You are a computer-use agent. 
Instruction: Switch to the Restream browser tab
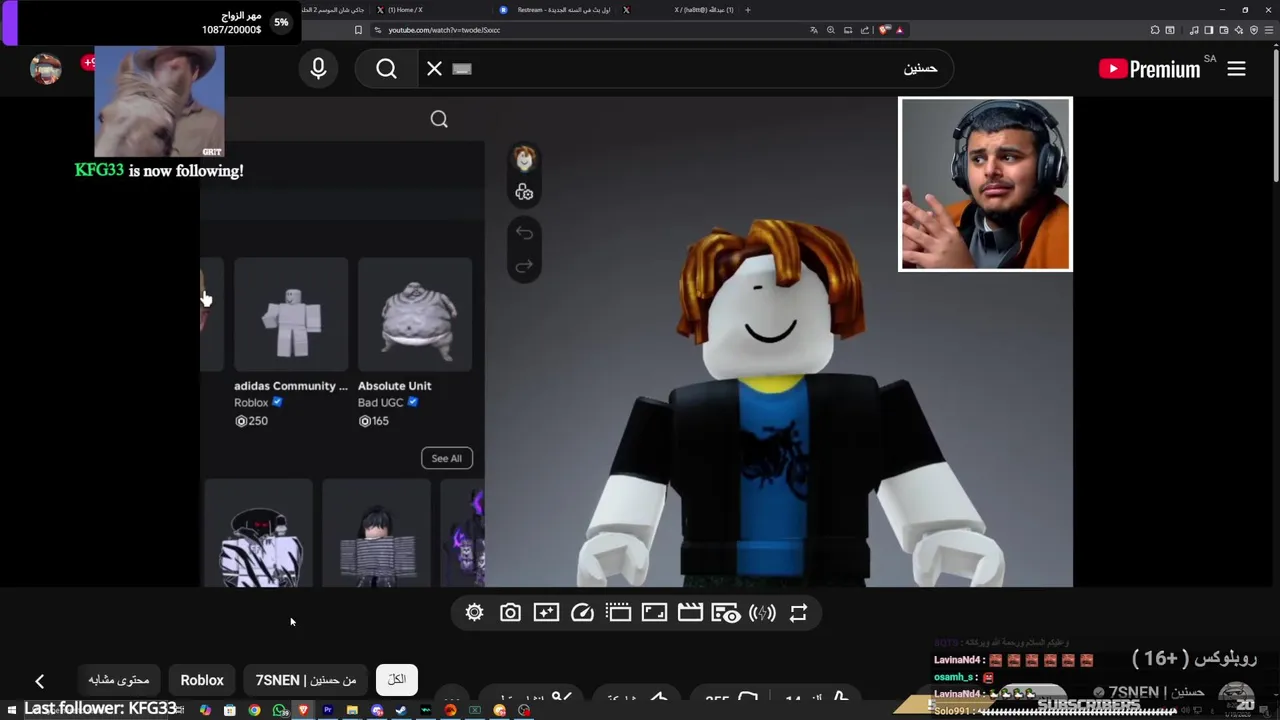pos(558,10)
